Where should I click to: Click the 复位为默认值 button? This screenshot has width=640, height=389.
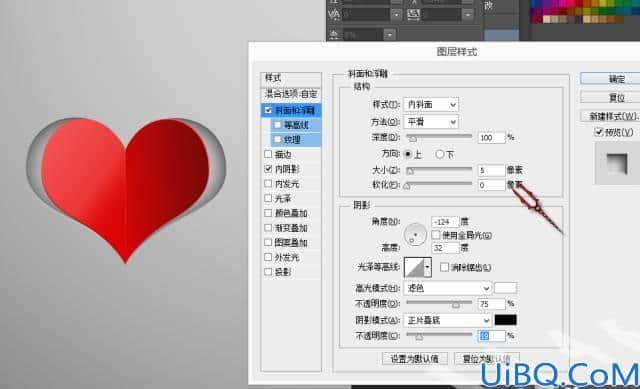[x=487, y=359]
